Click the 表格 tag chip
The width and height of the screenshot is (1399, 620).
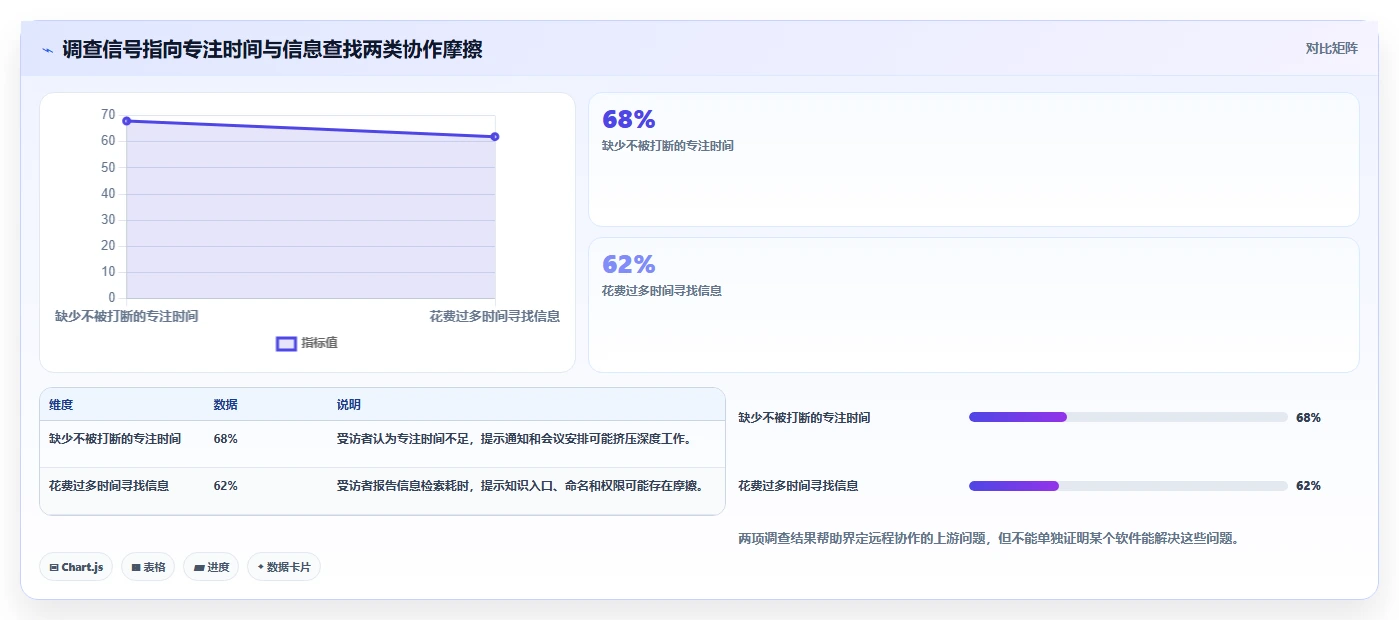(x=148, y=567)
